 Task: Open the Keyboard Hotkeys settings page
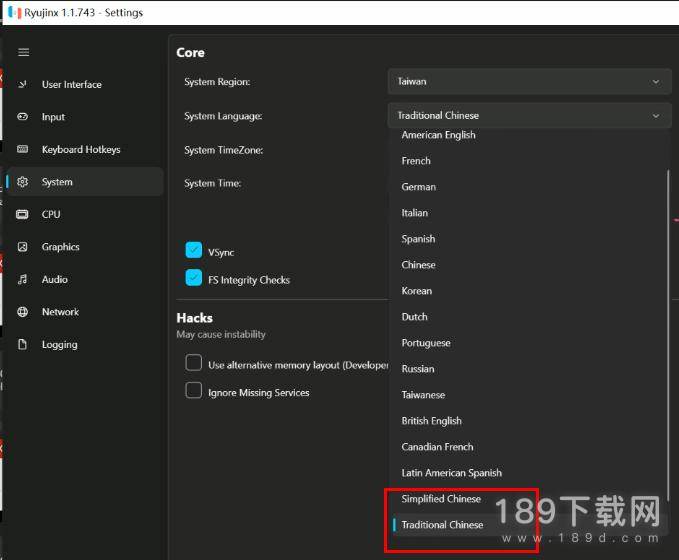pos(85,149)
